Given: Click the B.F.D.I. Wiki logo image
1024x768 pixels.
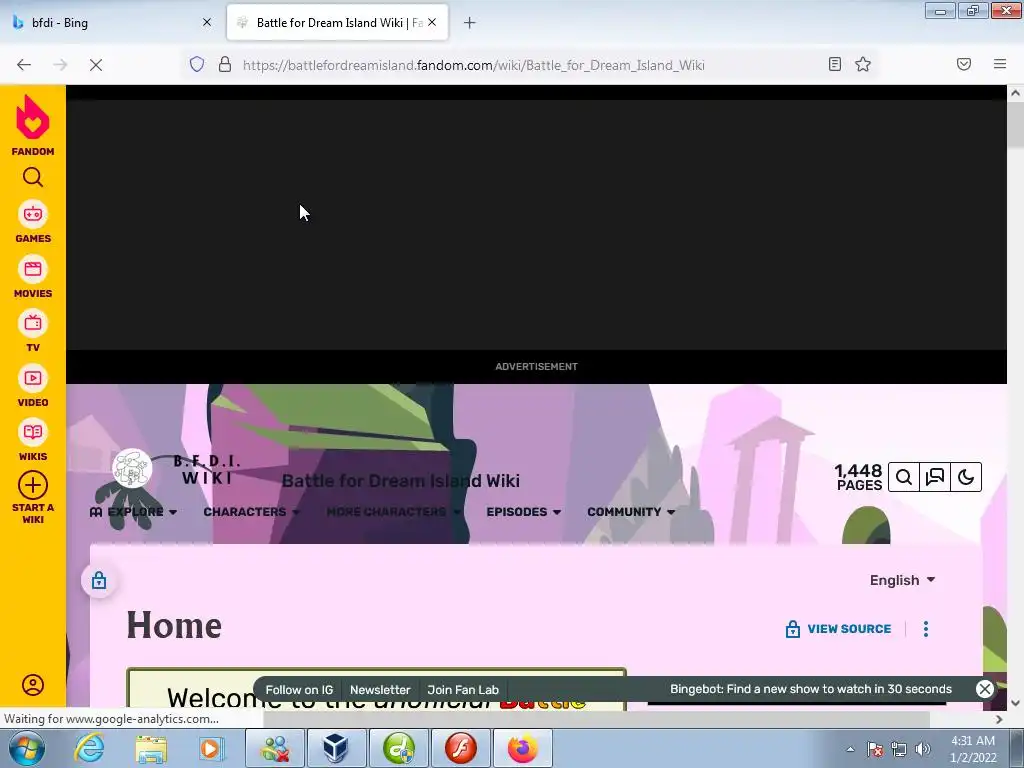Looking at the screenshot, I should tap(178, 469).
